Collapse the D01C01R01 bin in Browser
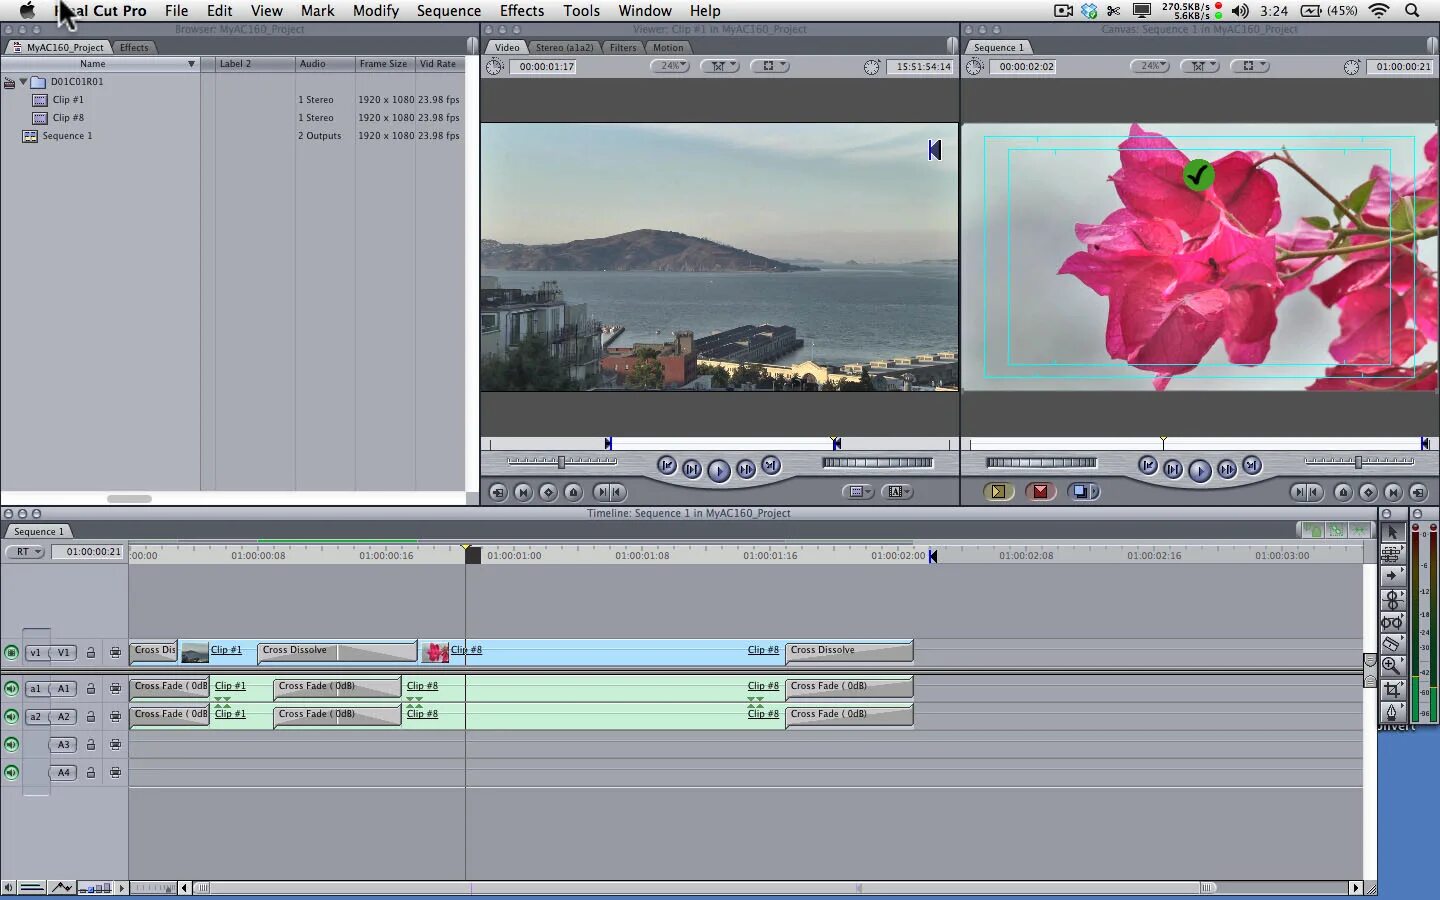This screenshot has width=1440, height=900. tap(23, 82)
